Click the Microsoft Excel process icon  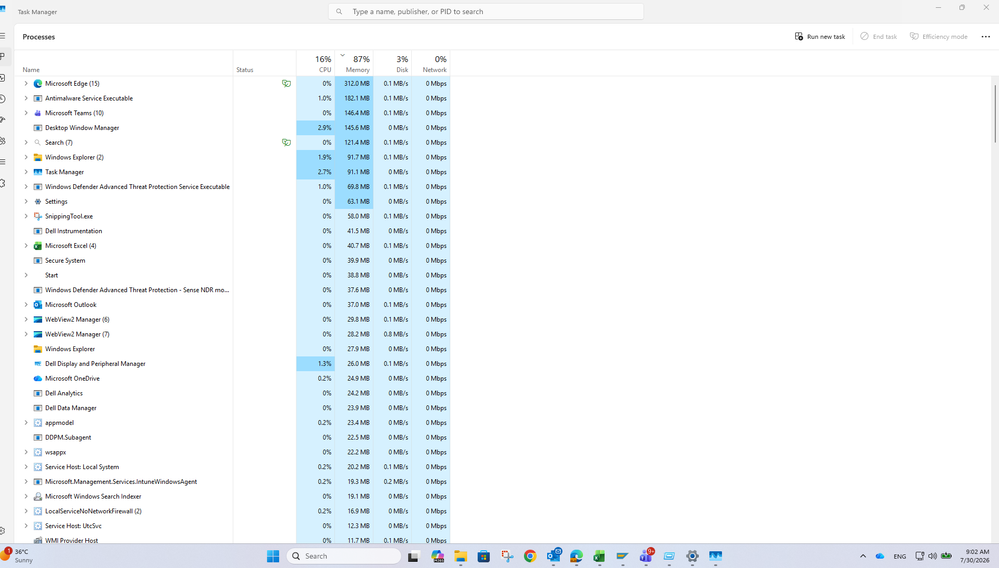(x=38, y=246)
